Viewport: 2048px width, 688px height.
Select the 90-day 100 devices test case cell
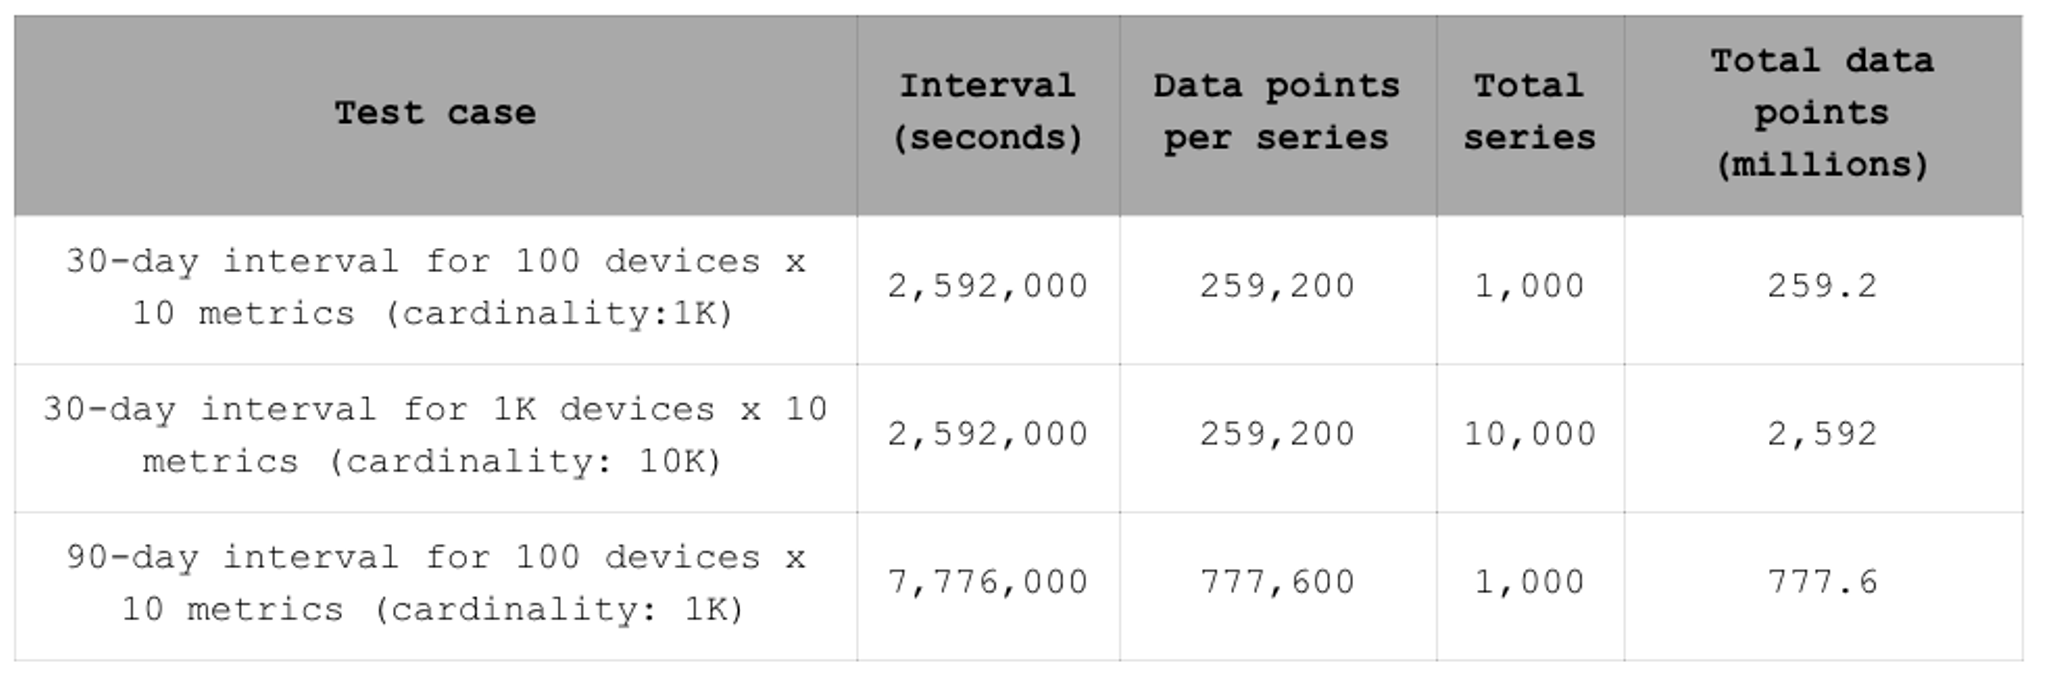pos(435,585)
